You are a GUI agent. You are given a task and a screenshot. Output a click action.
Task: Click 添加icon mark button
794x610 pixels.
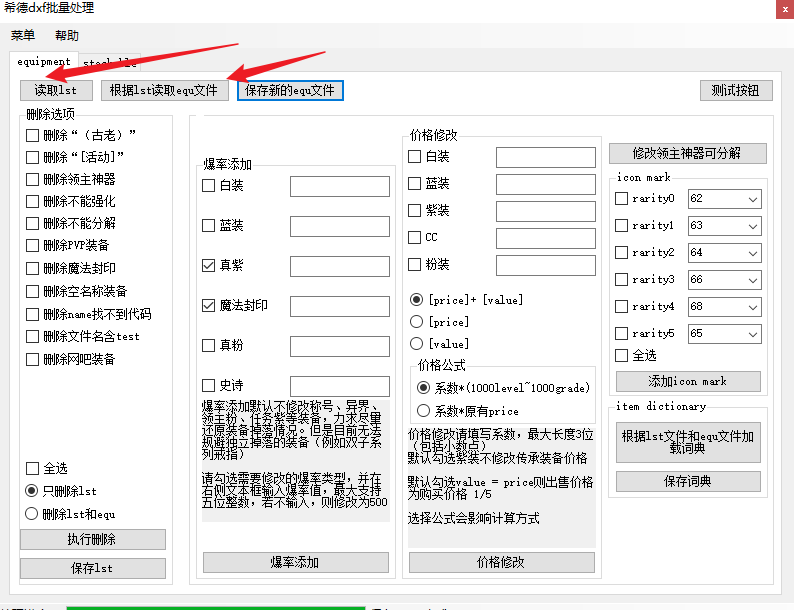(687, 381)
